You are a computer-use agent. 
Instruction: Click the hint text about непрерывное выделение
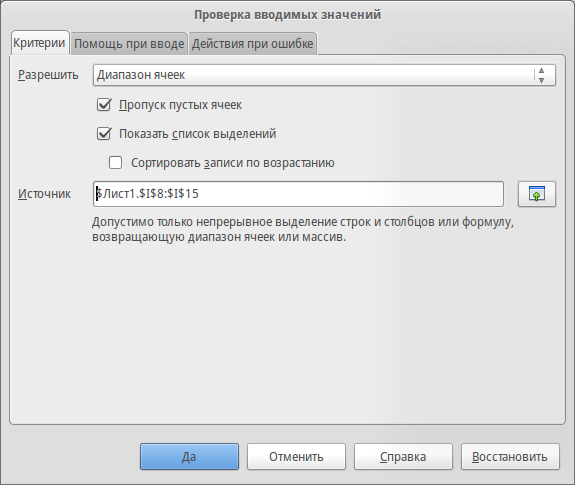(x=303, y=229)
